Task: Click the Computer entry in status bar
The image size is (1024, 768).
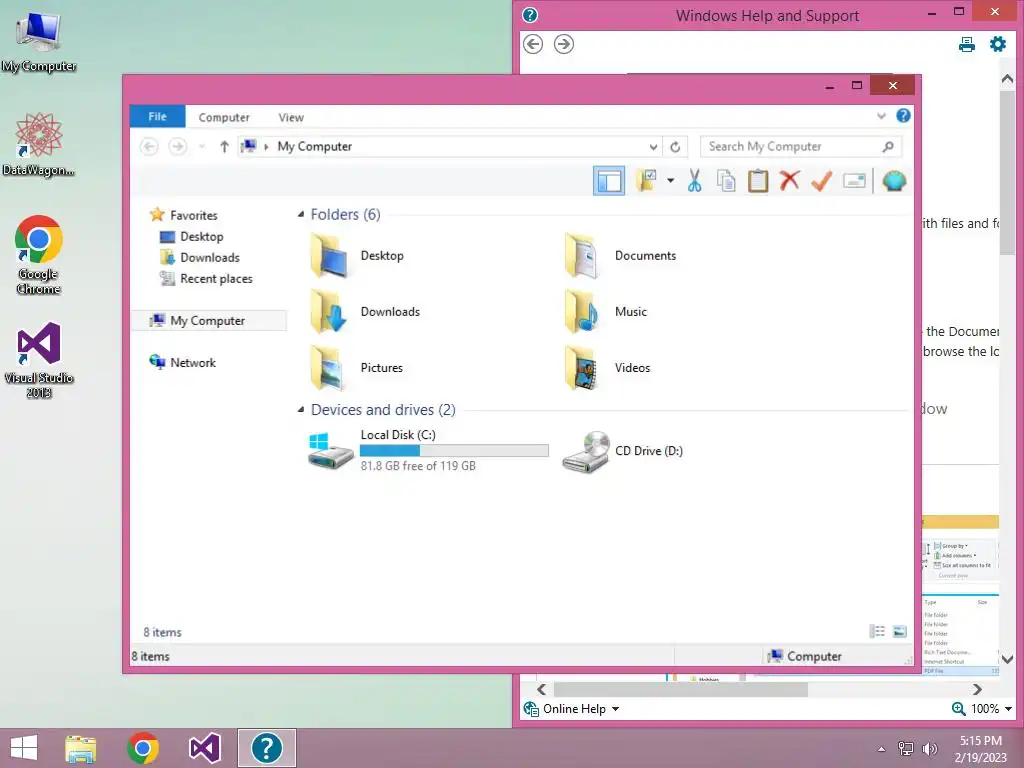Action: 805,656
